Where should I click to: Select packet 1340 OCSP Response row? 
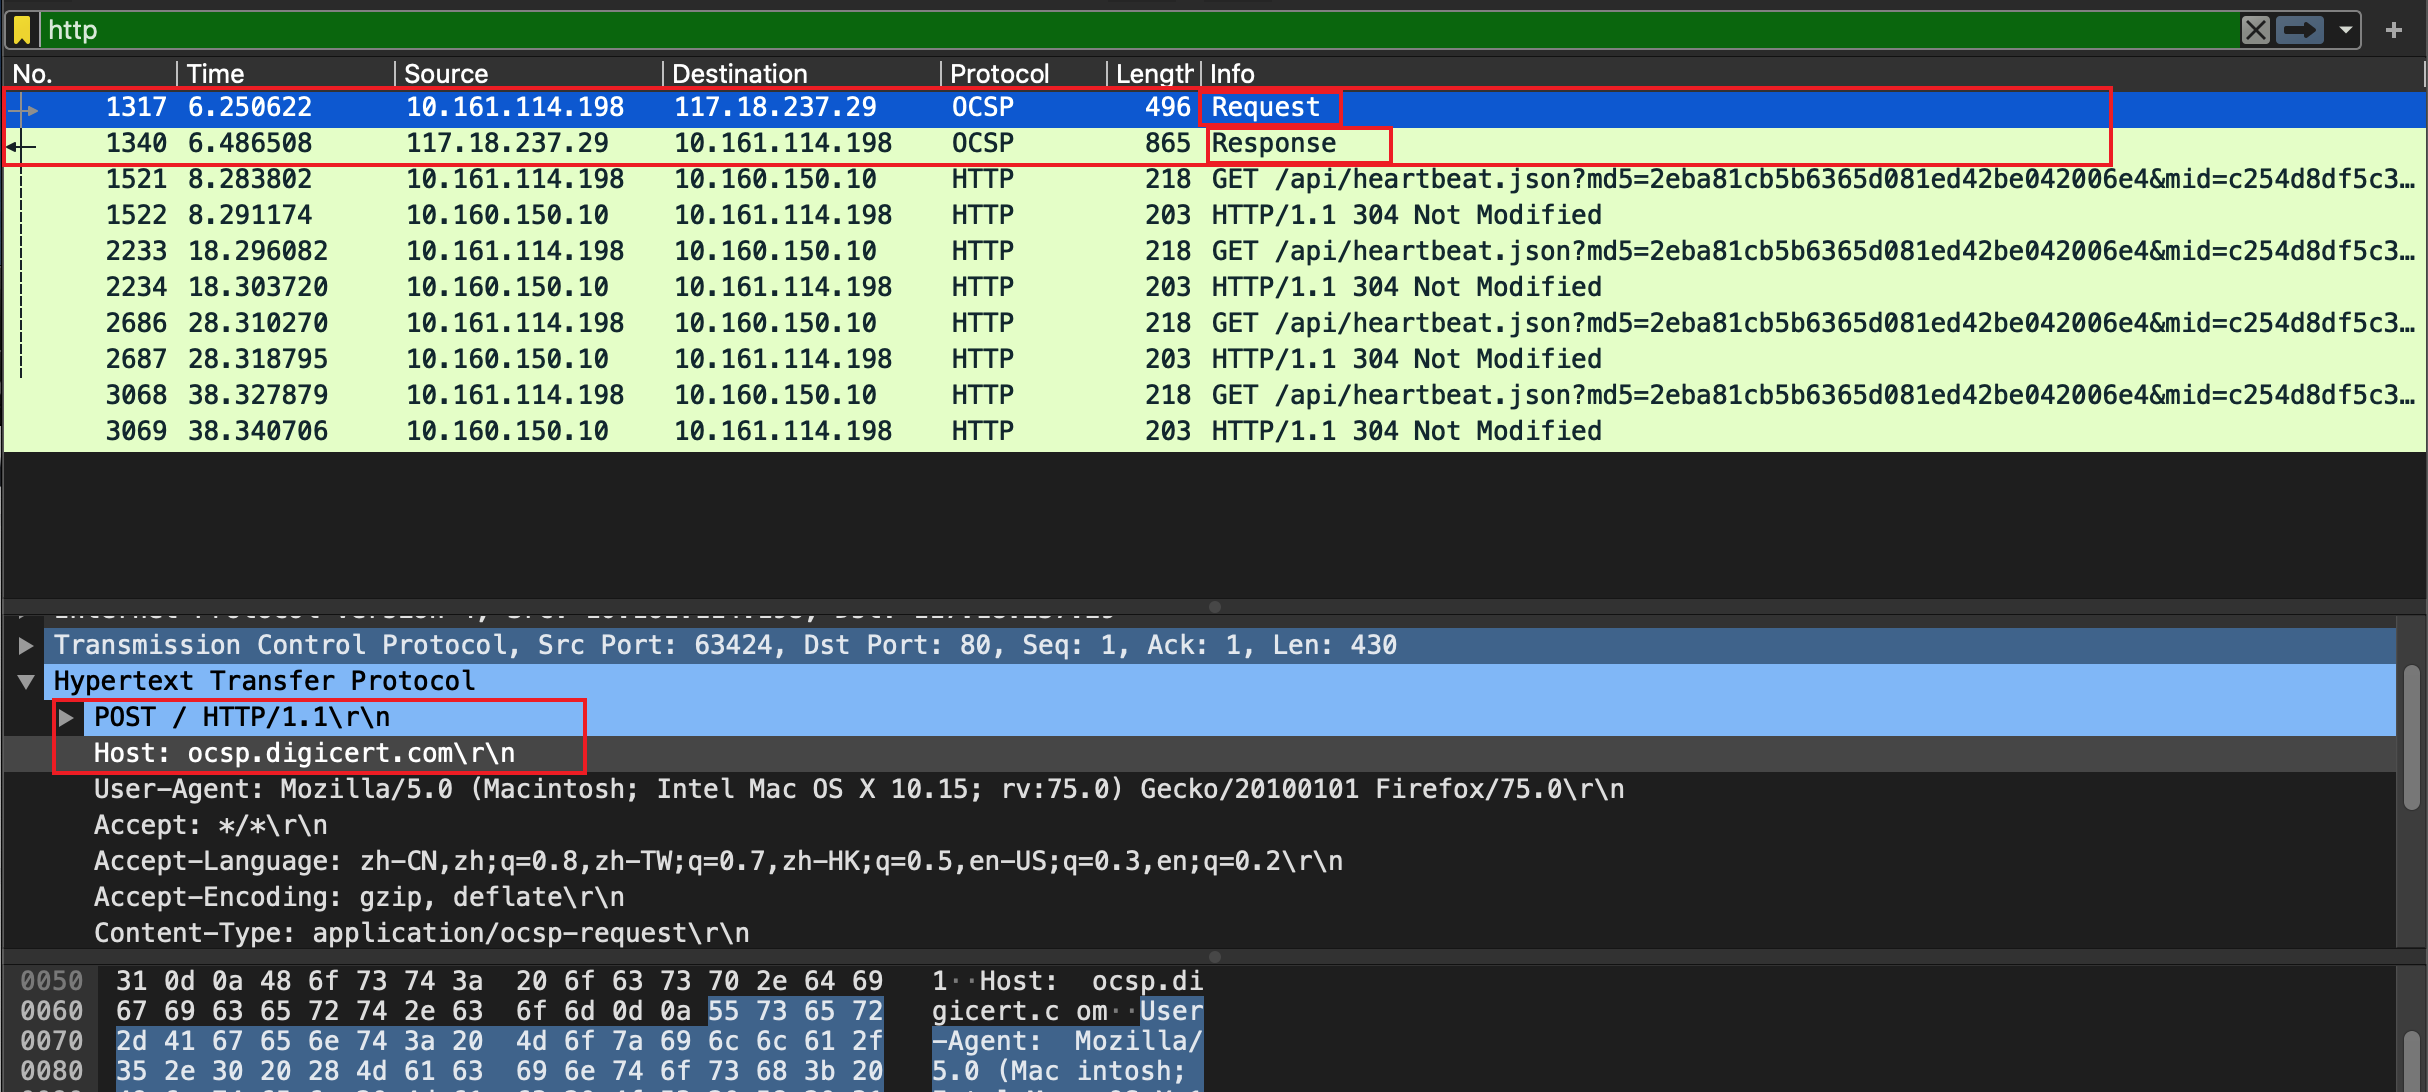tap(1214, 143)
